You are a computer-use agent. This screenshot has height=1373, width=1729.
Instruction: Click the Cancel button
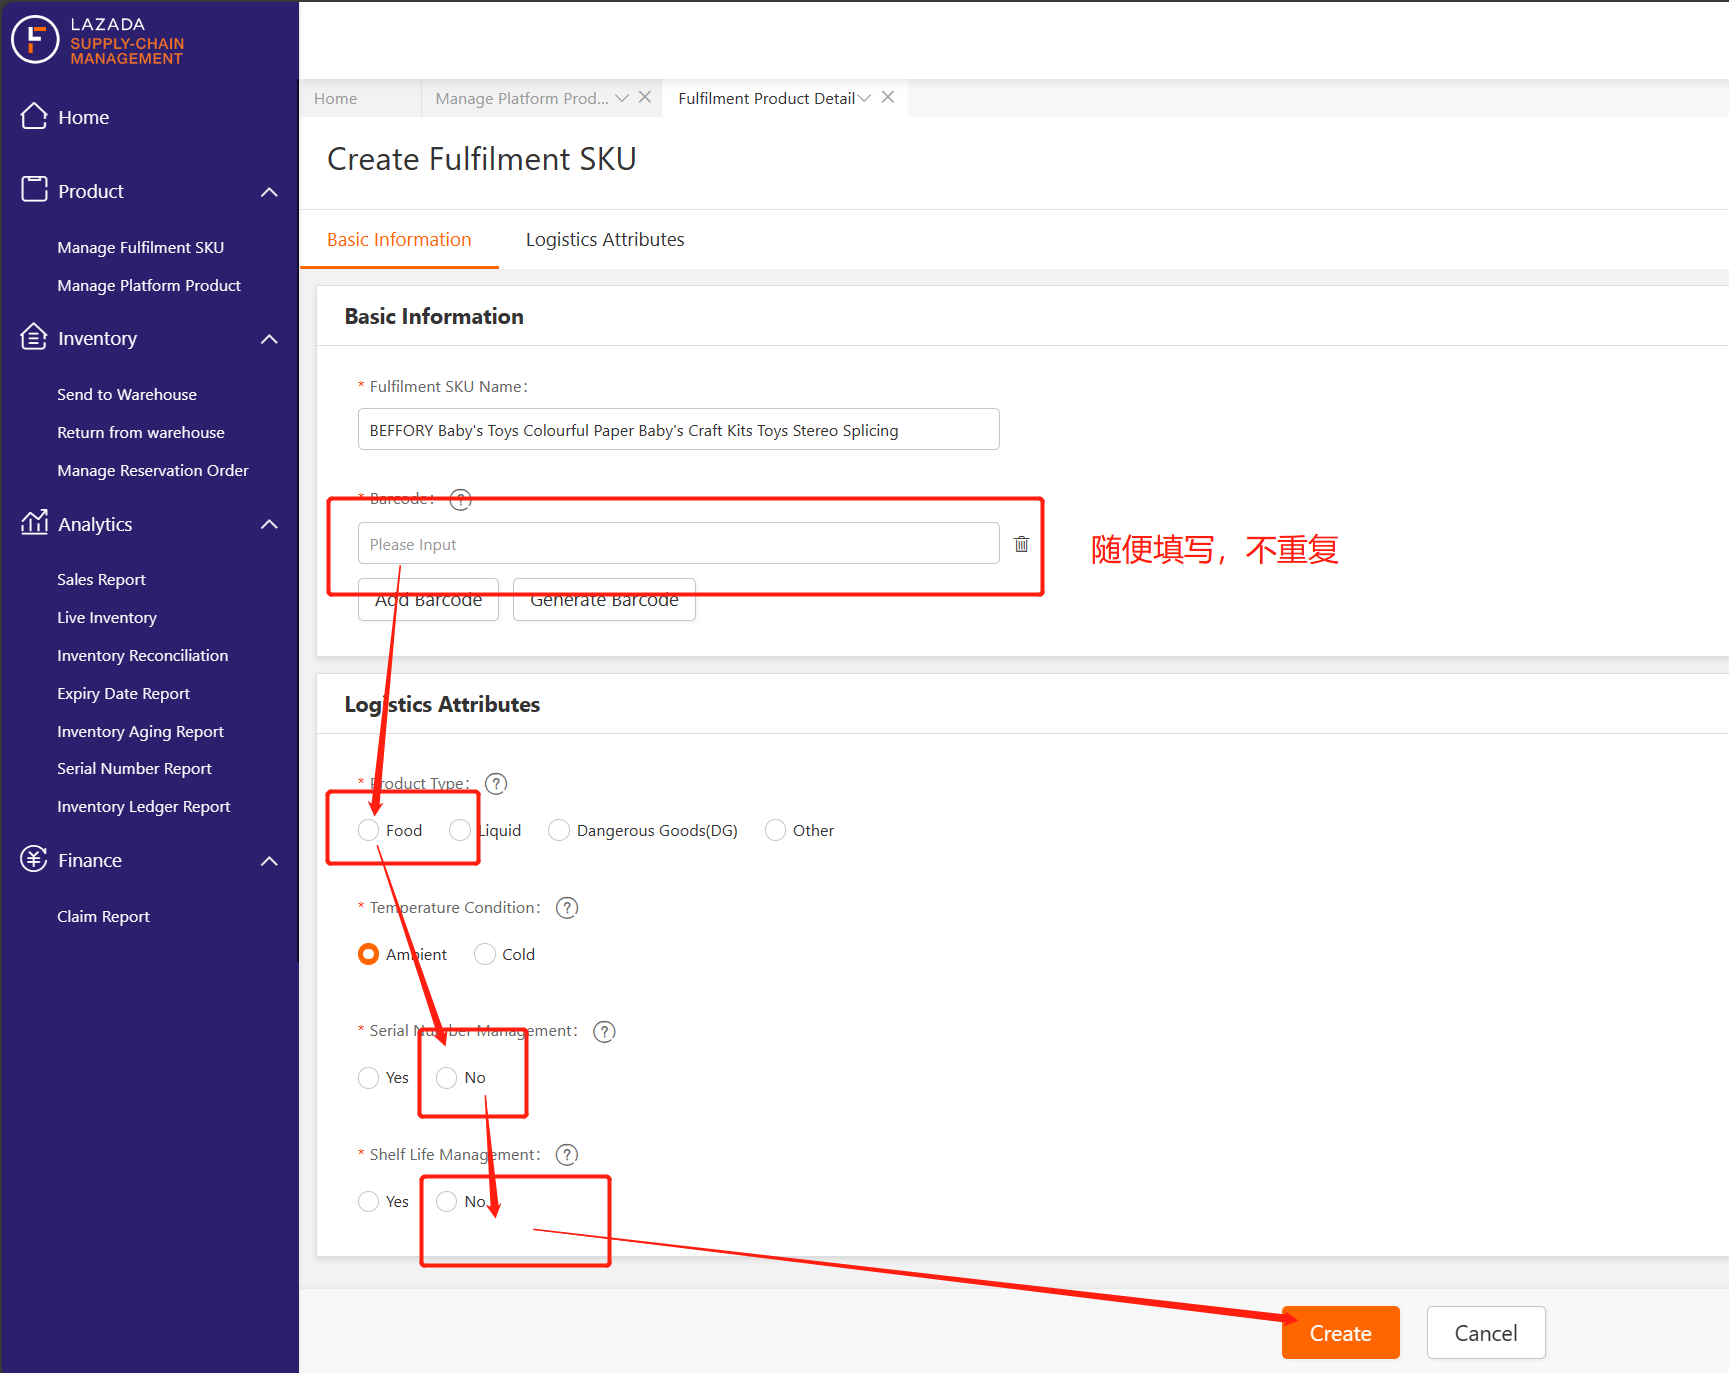(1486, 1333)
